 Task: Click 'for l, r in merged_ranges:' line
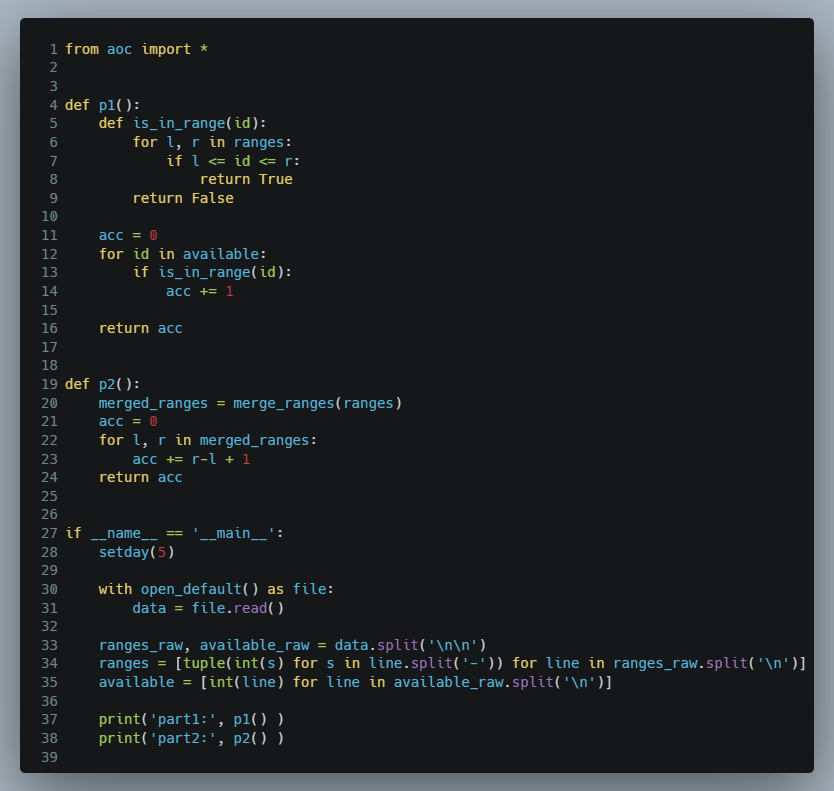point(207,440)
